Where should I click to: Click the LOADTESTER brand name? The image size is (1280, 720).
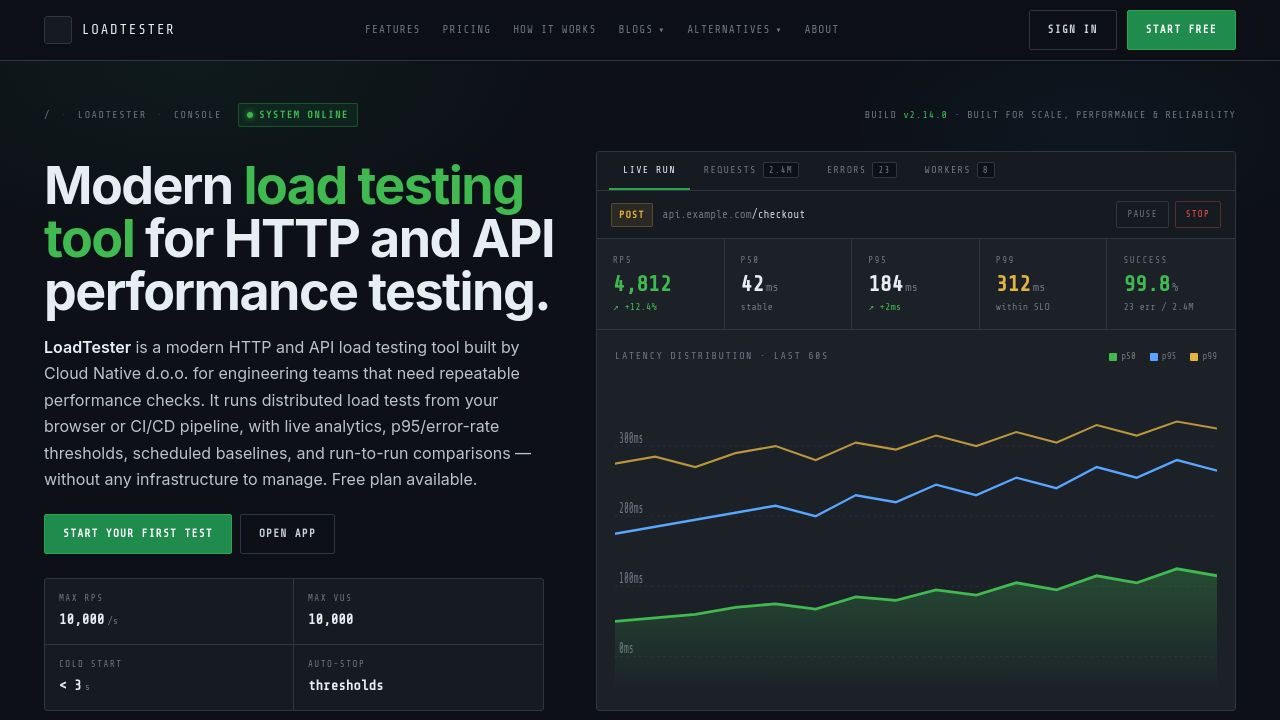pos(129,30)
